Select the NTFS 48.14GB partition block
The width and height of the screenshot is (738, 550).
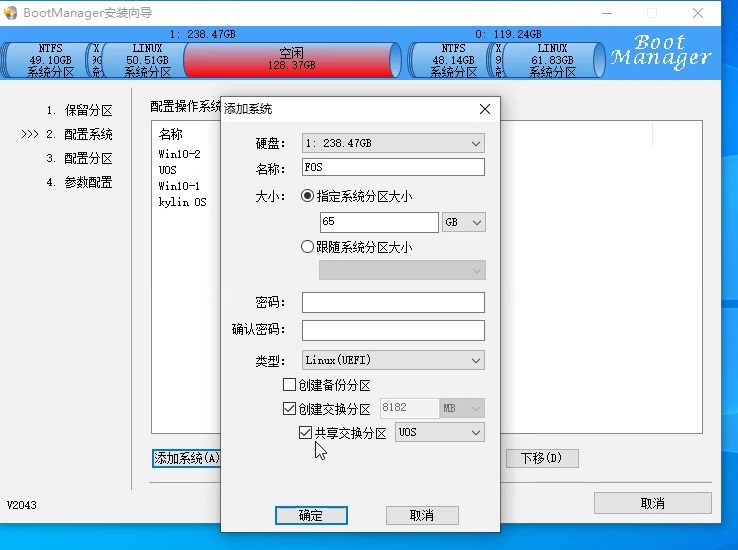[x=452, y=60]
